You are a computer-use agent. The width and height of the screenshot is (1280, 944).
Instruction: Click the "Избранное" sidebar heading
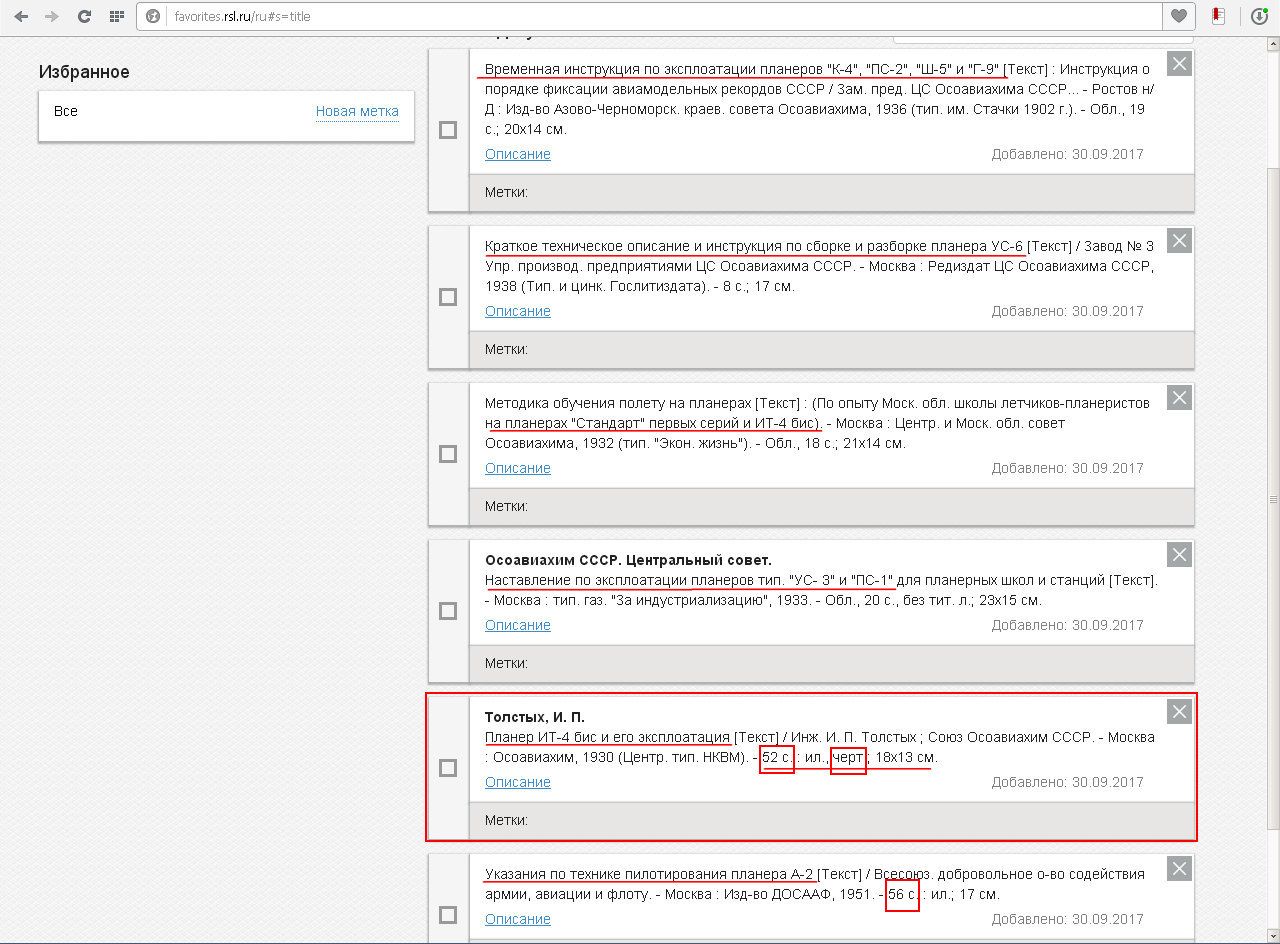coord(84,72)
